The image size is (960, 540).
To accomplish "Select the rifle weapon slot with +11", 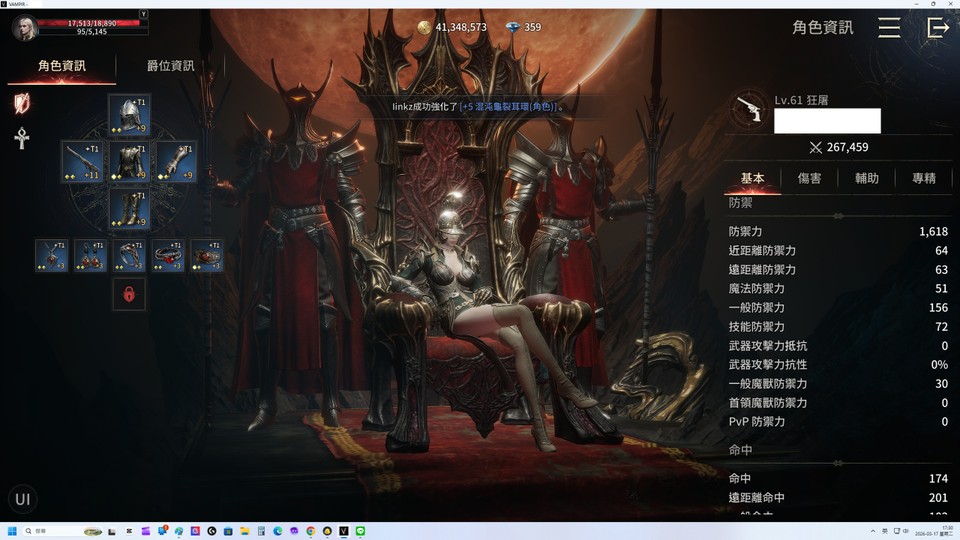I will [x=82, y=162].
